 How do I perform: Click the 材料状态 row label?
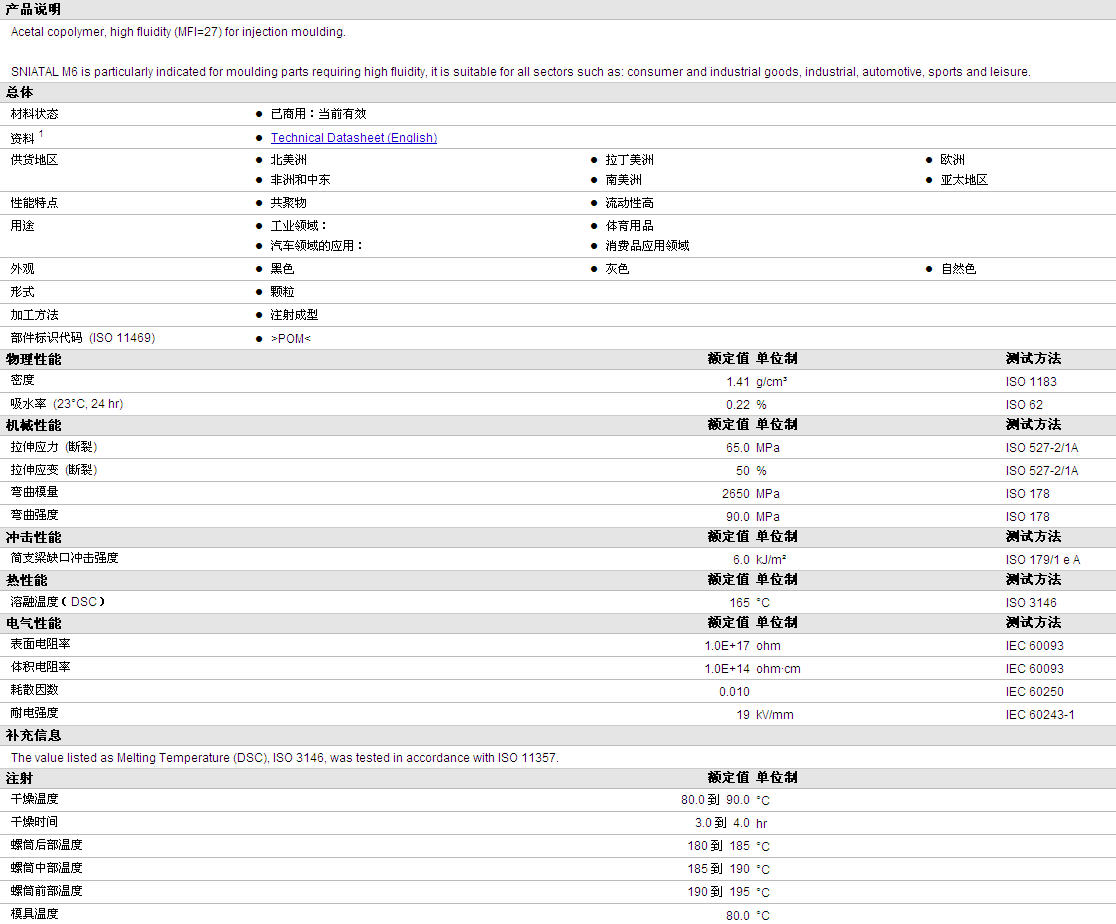pyautogui.click(x=34, y=114)
